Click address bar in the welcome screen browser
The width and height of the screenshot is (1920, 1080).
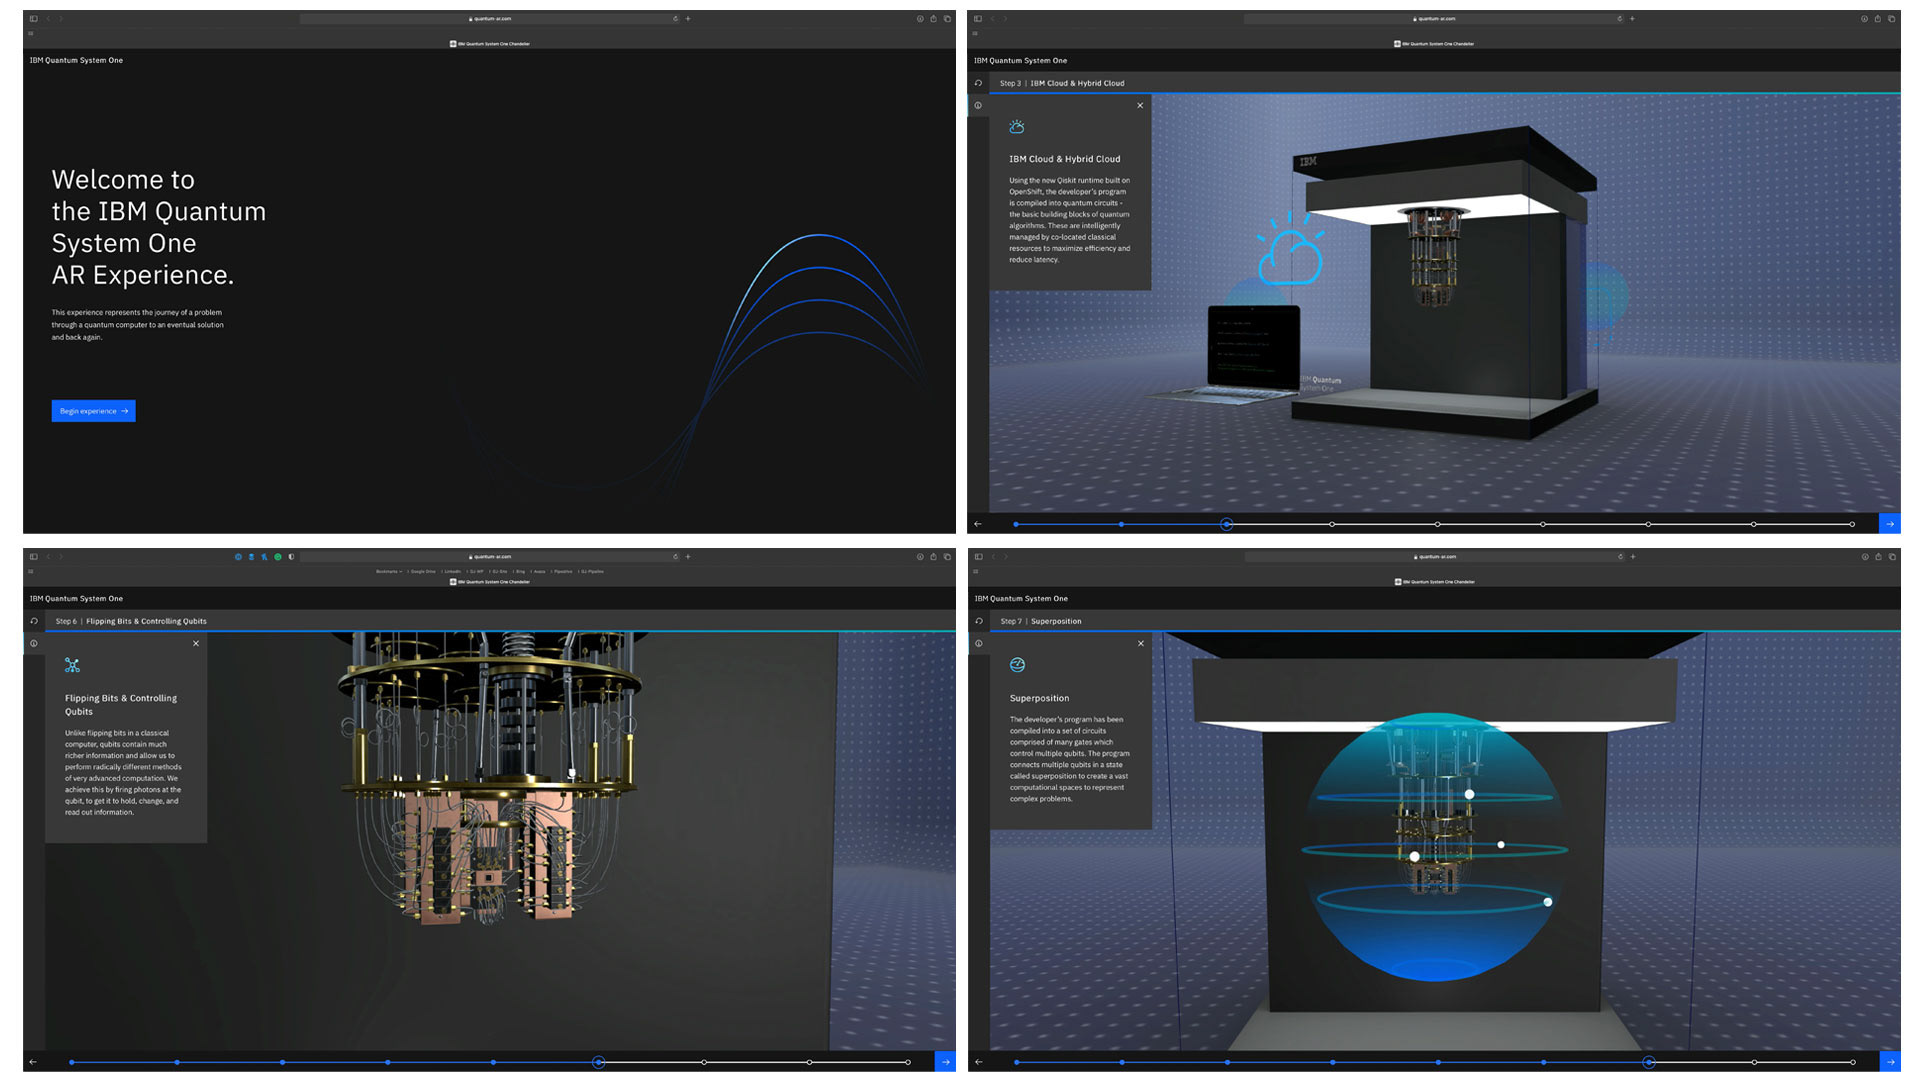click(x=490, y=18)
